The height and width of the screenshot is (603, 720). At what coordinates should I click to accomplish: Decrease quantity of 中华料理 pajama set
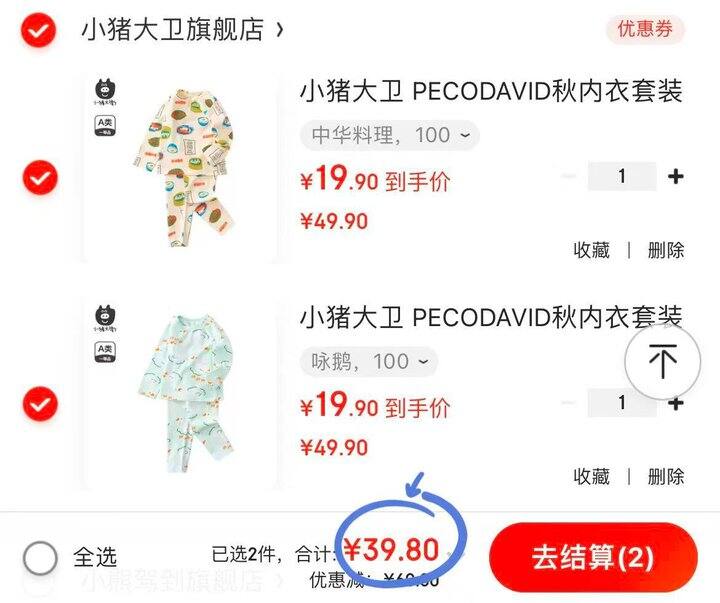(x=569, y=176)
